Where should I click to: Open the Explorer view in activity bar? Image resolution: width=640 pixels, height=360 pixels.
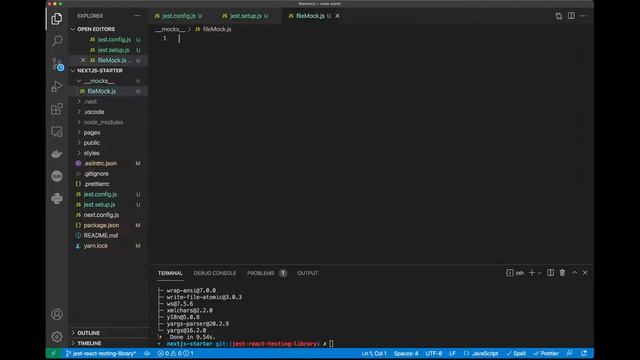click(57, 18)
